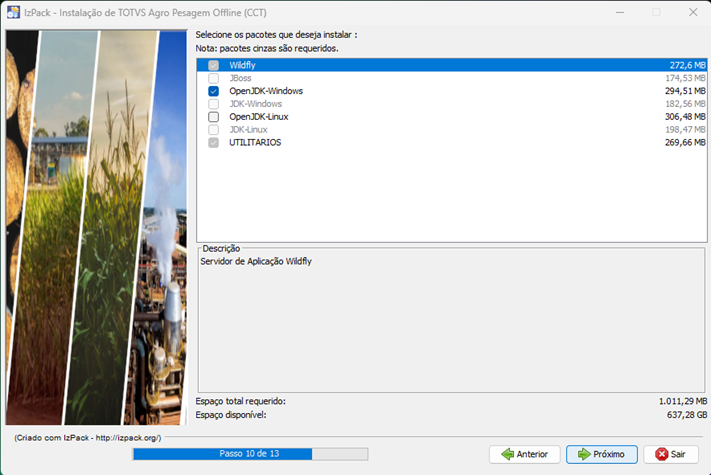This screenshot has width=711, height=475.
Task: Go back with the Anterior button
Action: coord(525,454)
